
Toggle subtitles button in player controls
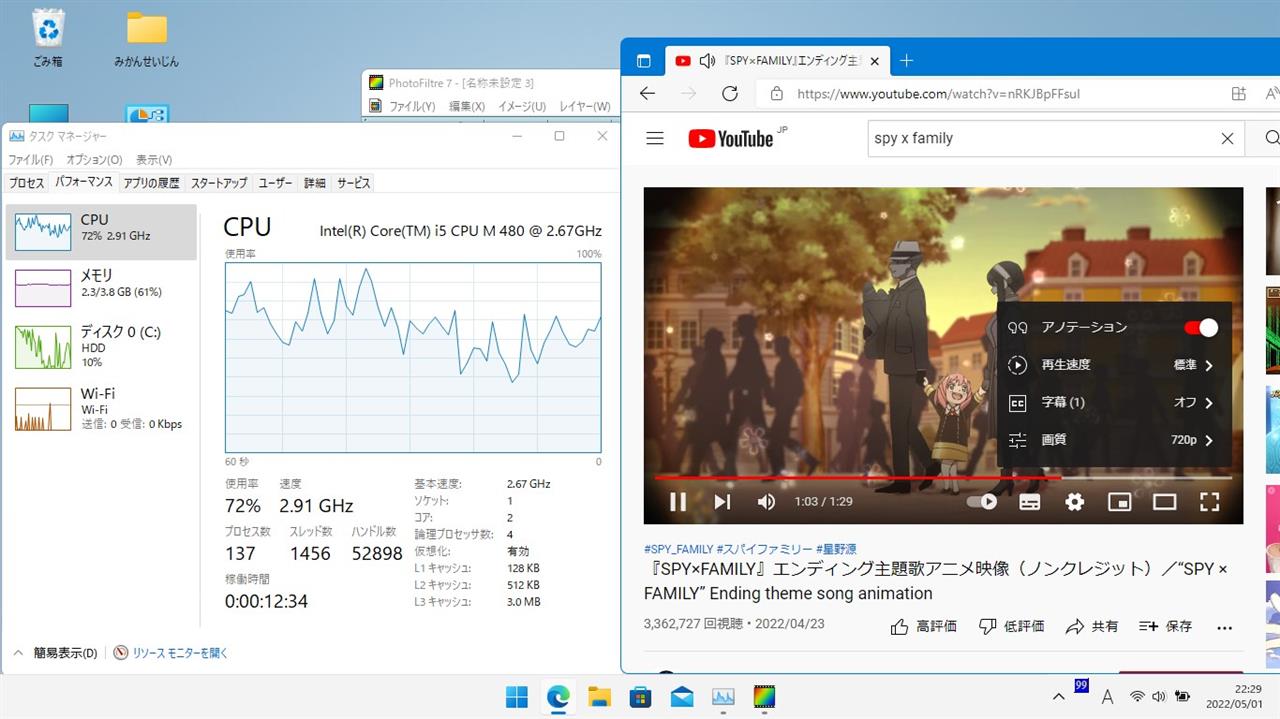tap(1030, 502)
